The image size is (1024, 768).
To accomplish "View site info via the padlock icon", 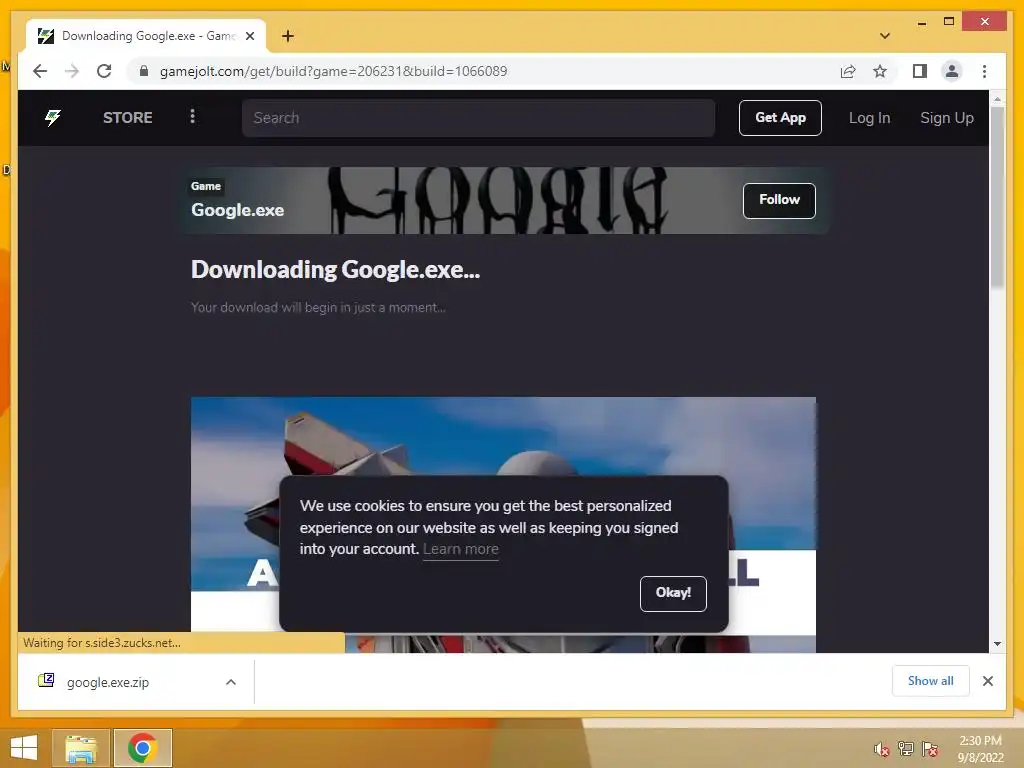I will [x=144, y=71].
